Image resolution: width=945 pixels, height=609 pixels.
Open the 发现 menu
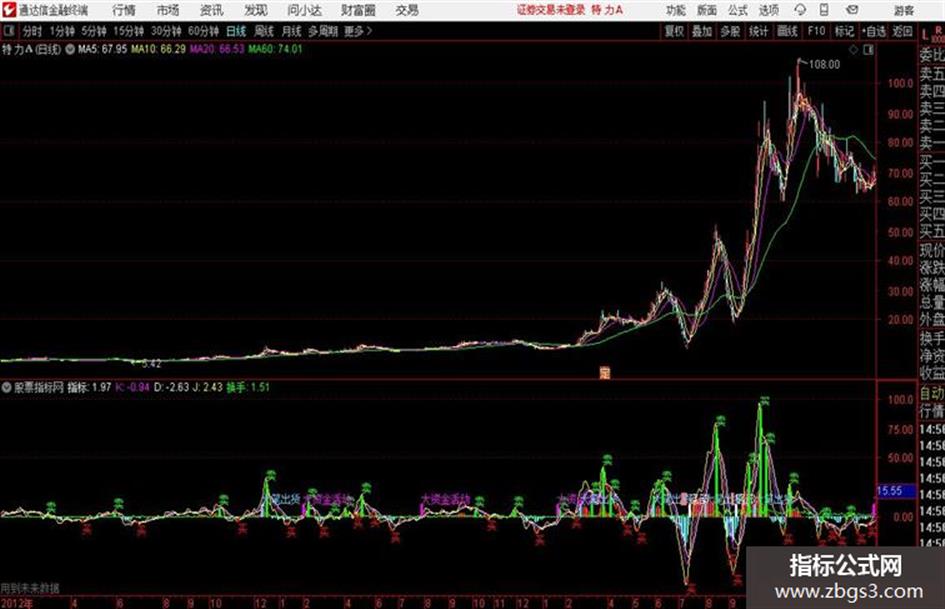256,10
